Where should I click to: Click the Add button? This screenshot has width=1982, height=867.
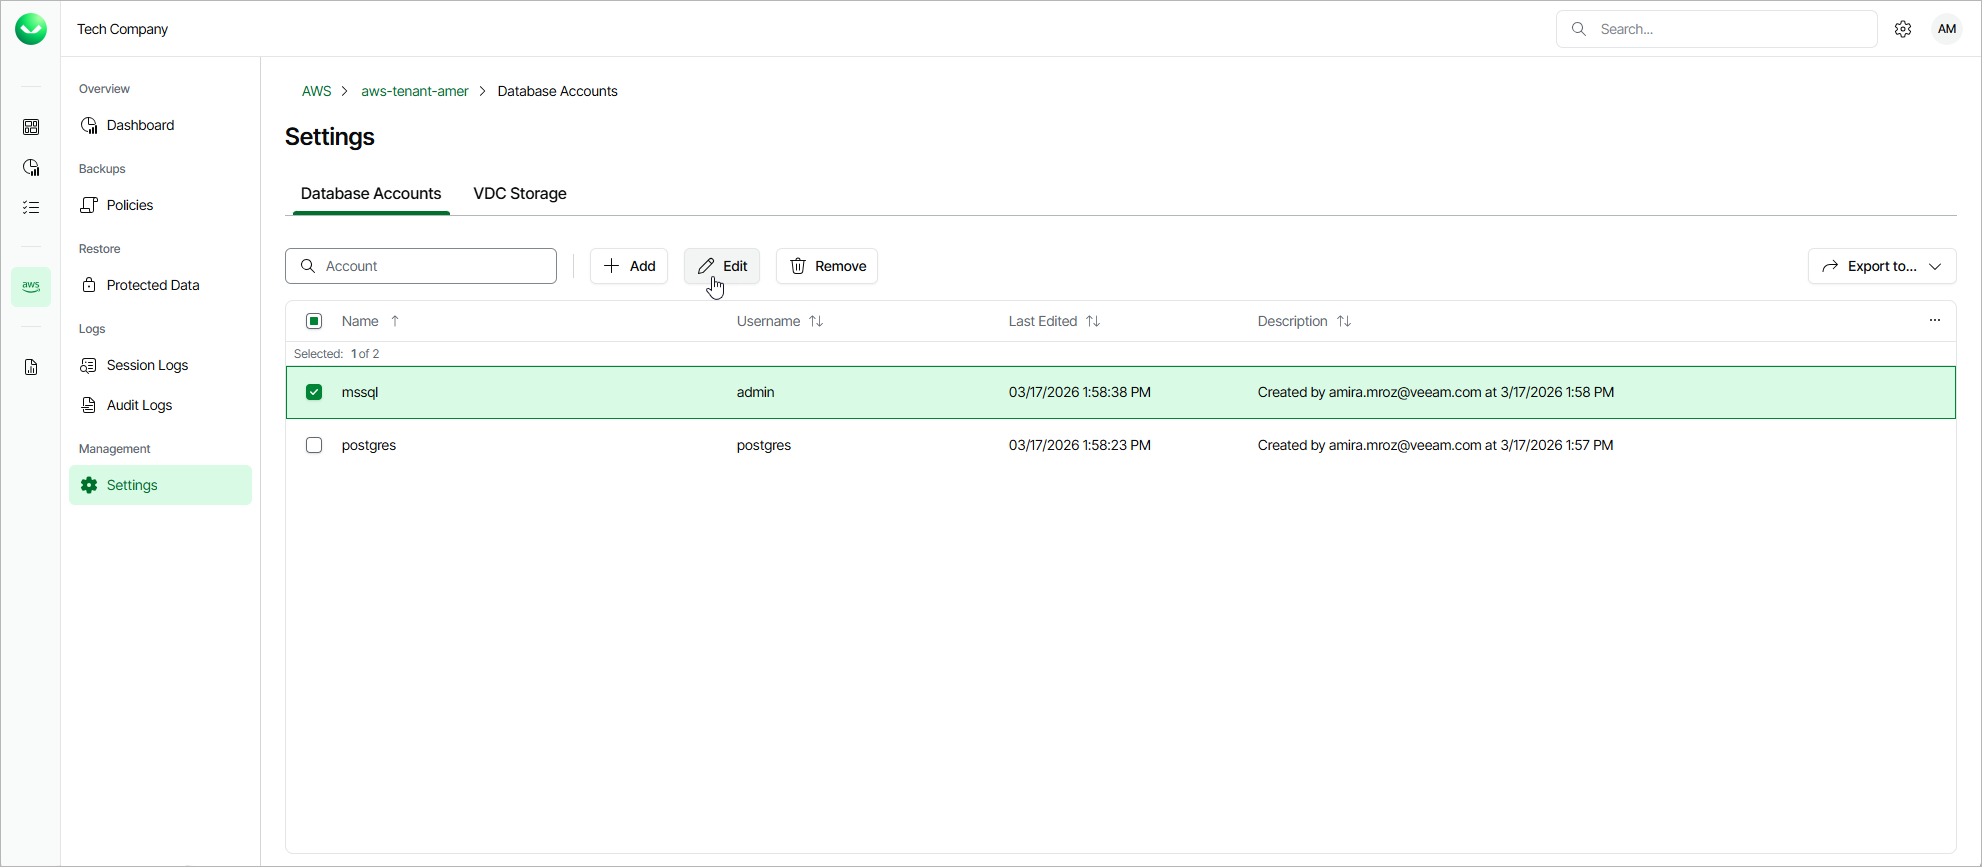pyautogui.click(x=629, y=266)
